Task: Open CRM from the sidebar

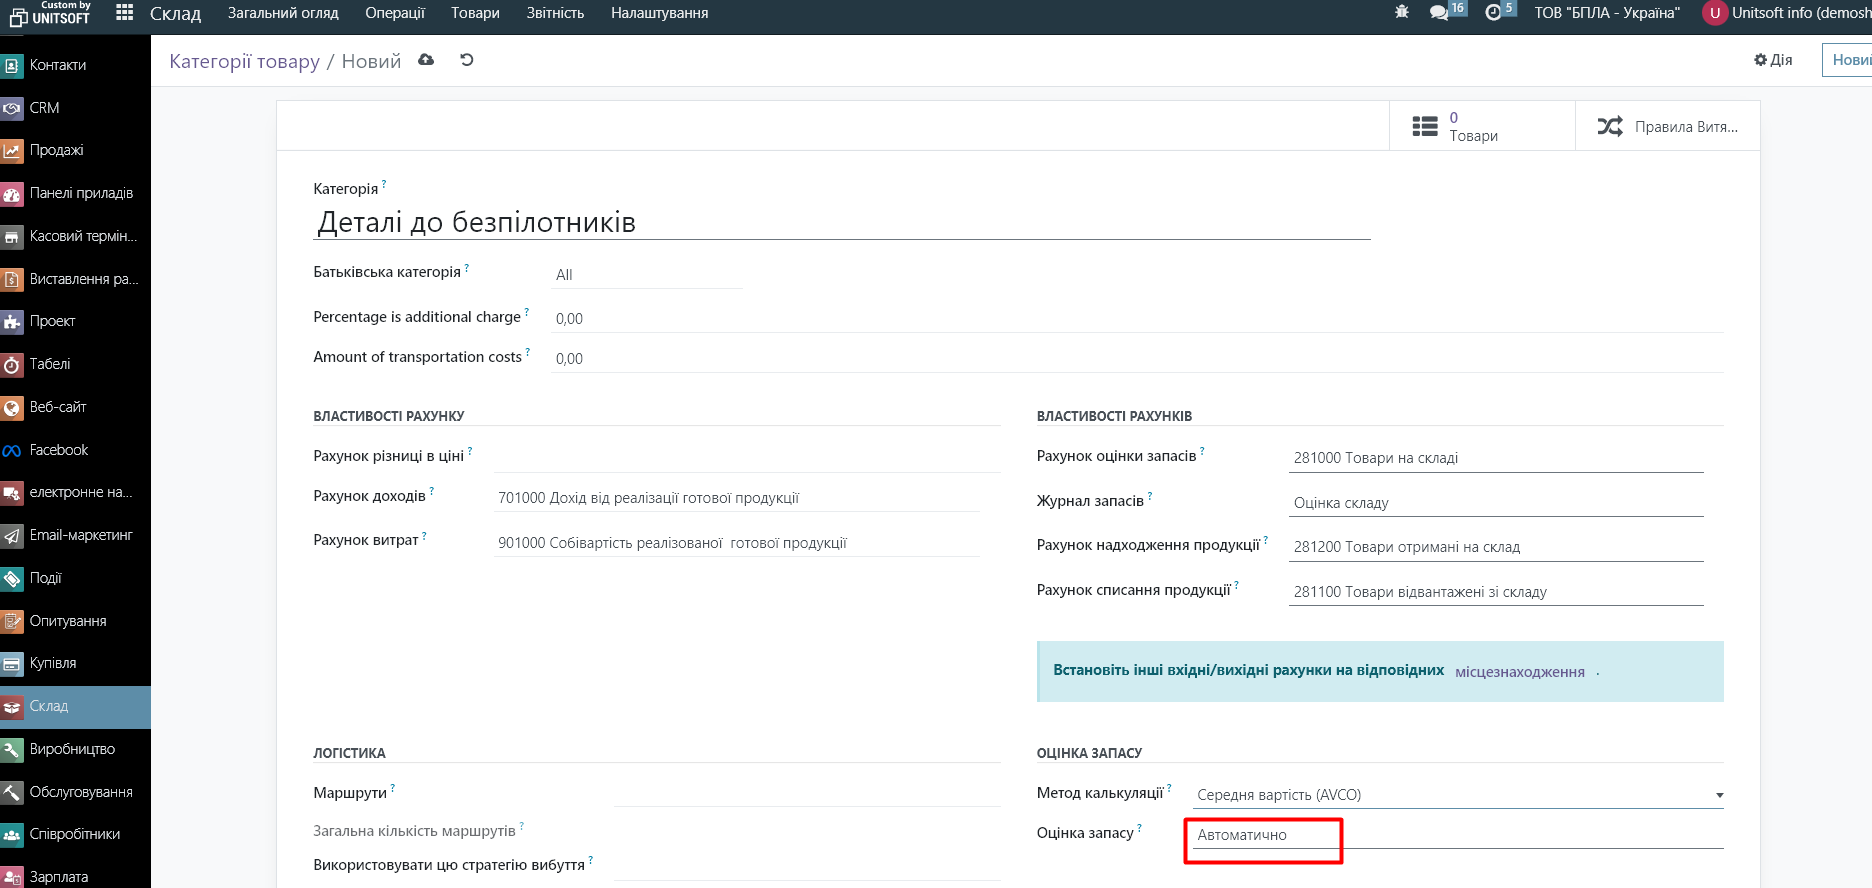Action: (44, 108)
